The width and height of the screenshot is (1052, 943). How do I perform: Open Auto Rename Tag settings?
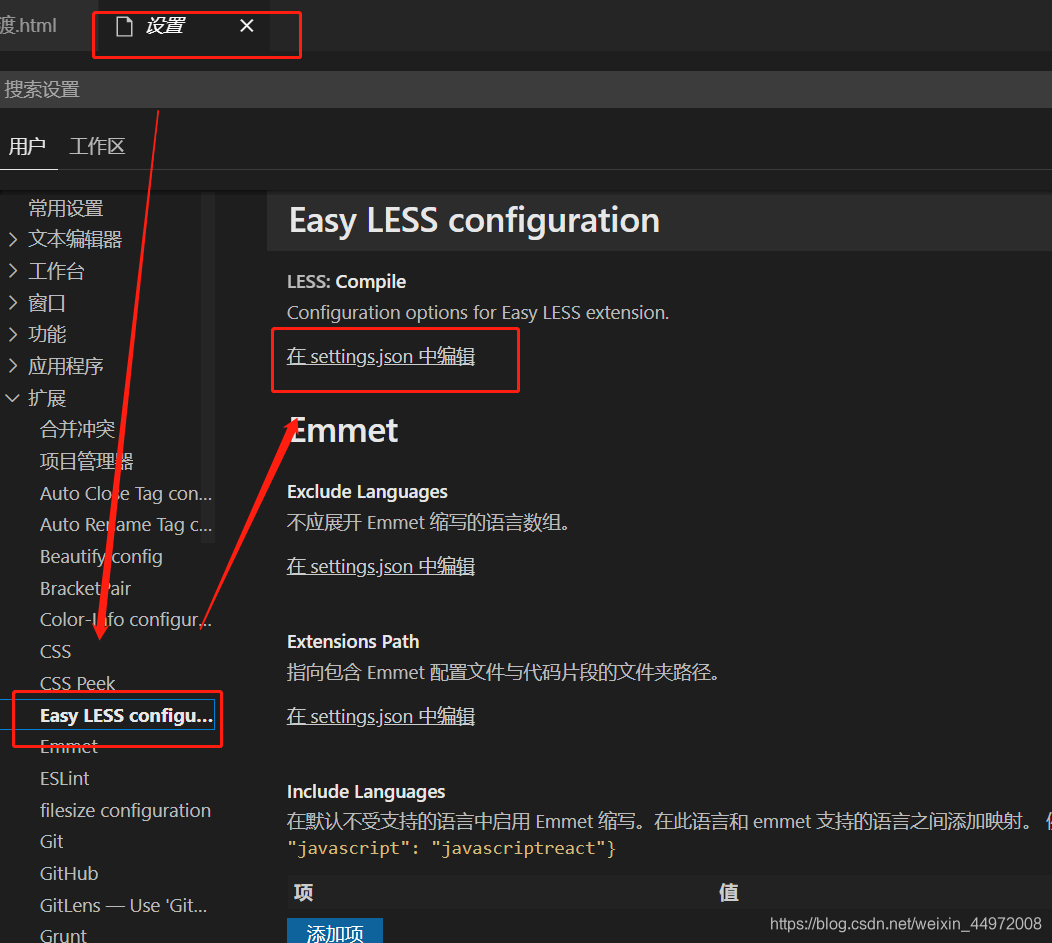click(x=126, y=524)
